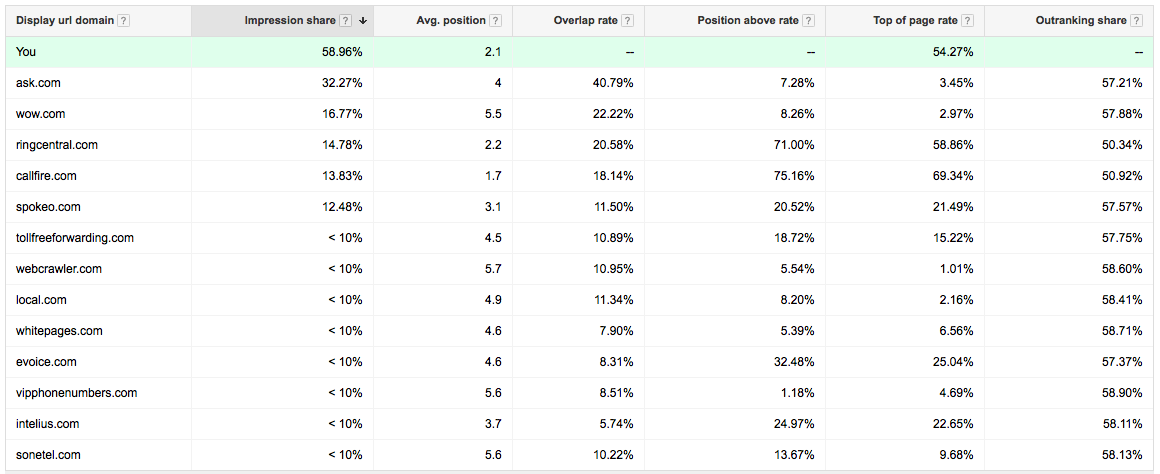Screen dimensions: 1160x474
Task: Select the callfire.com row
Action: pos(580,176)
